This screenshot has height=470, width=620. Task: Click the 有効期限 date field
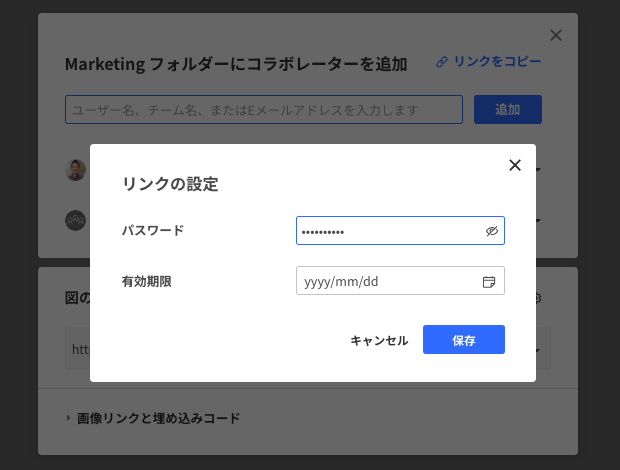[390, 282]
